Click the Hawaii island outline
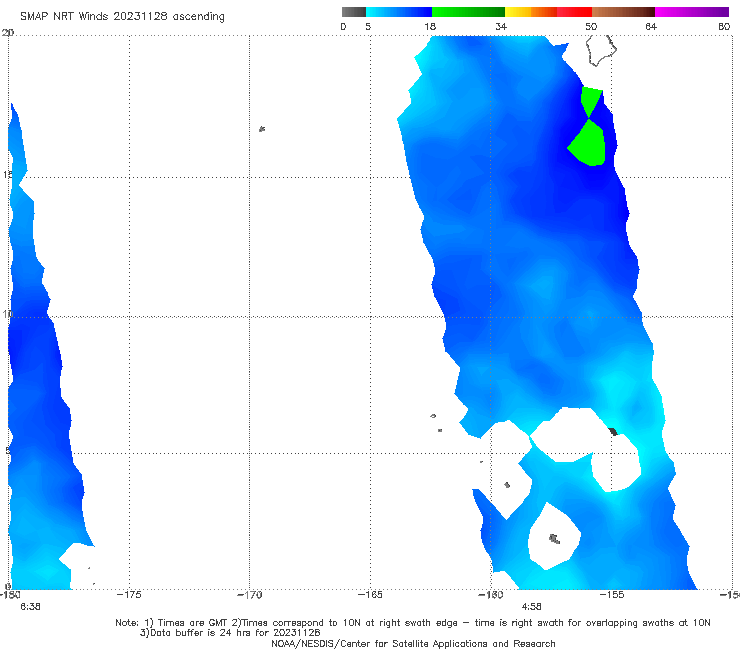The image size is (740, 650). pyautogui.click(x=601, y=50)
